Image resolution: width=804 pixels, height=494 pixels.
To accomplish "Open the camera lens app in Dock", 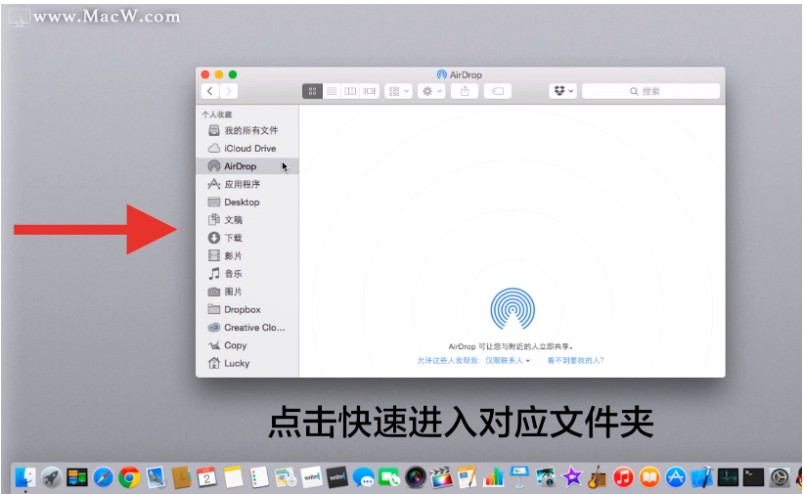I will [x=415, y=478].
